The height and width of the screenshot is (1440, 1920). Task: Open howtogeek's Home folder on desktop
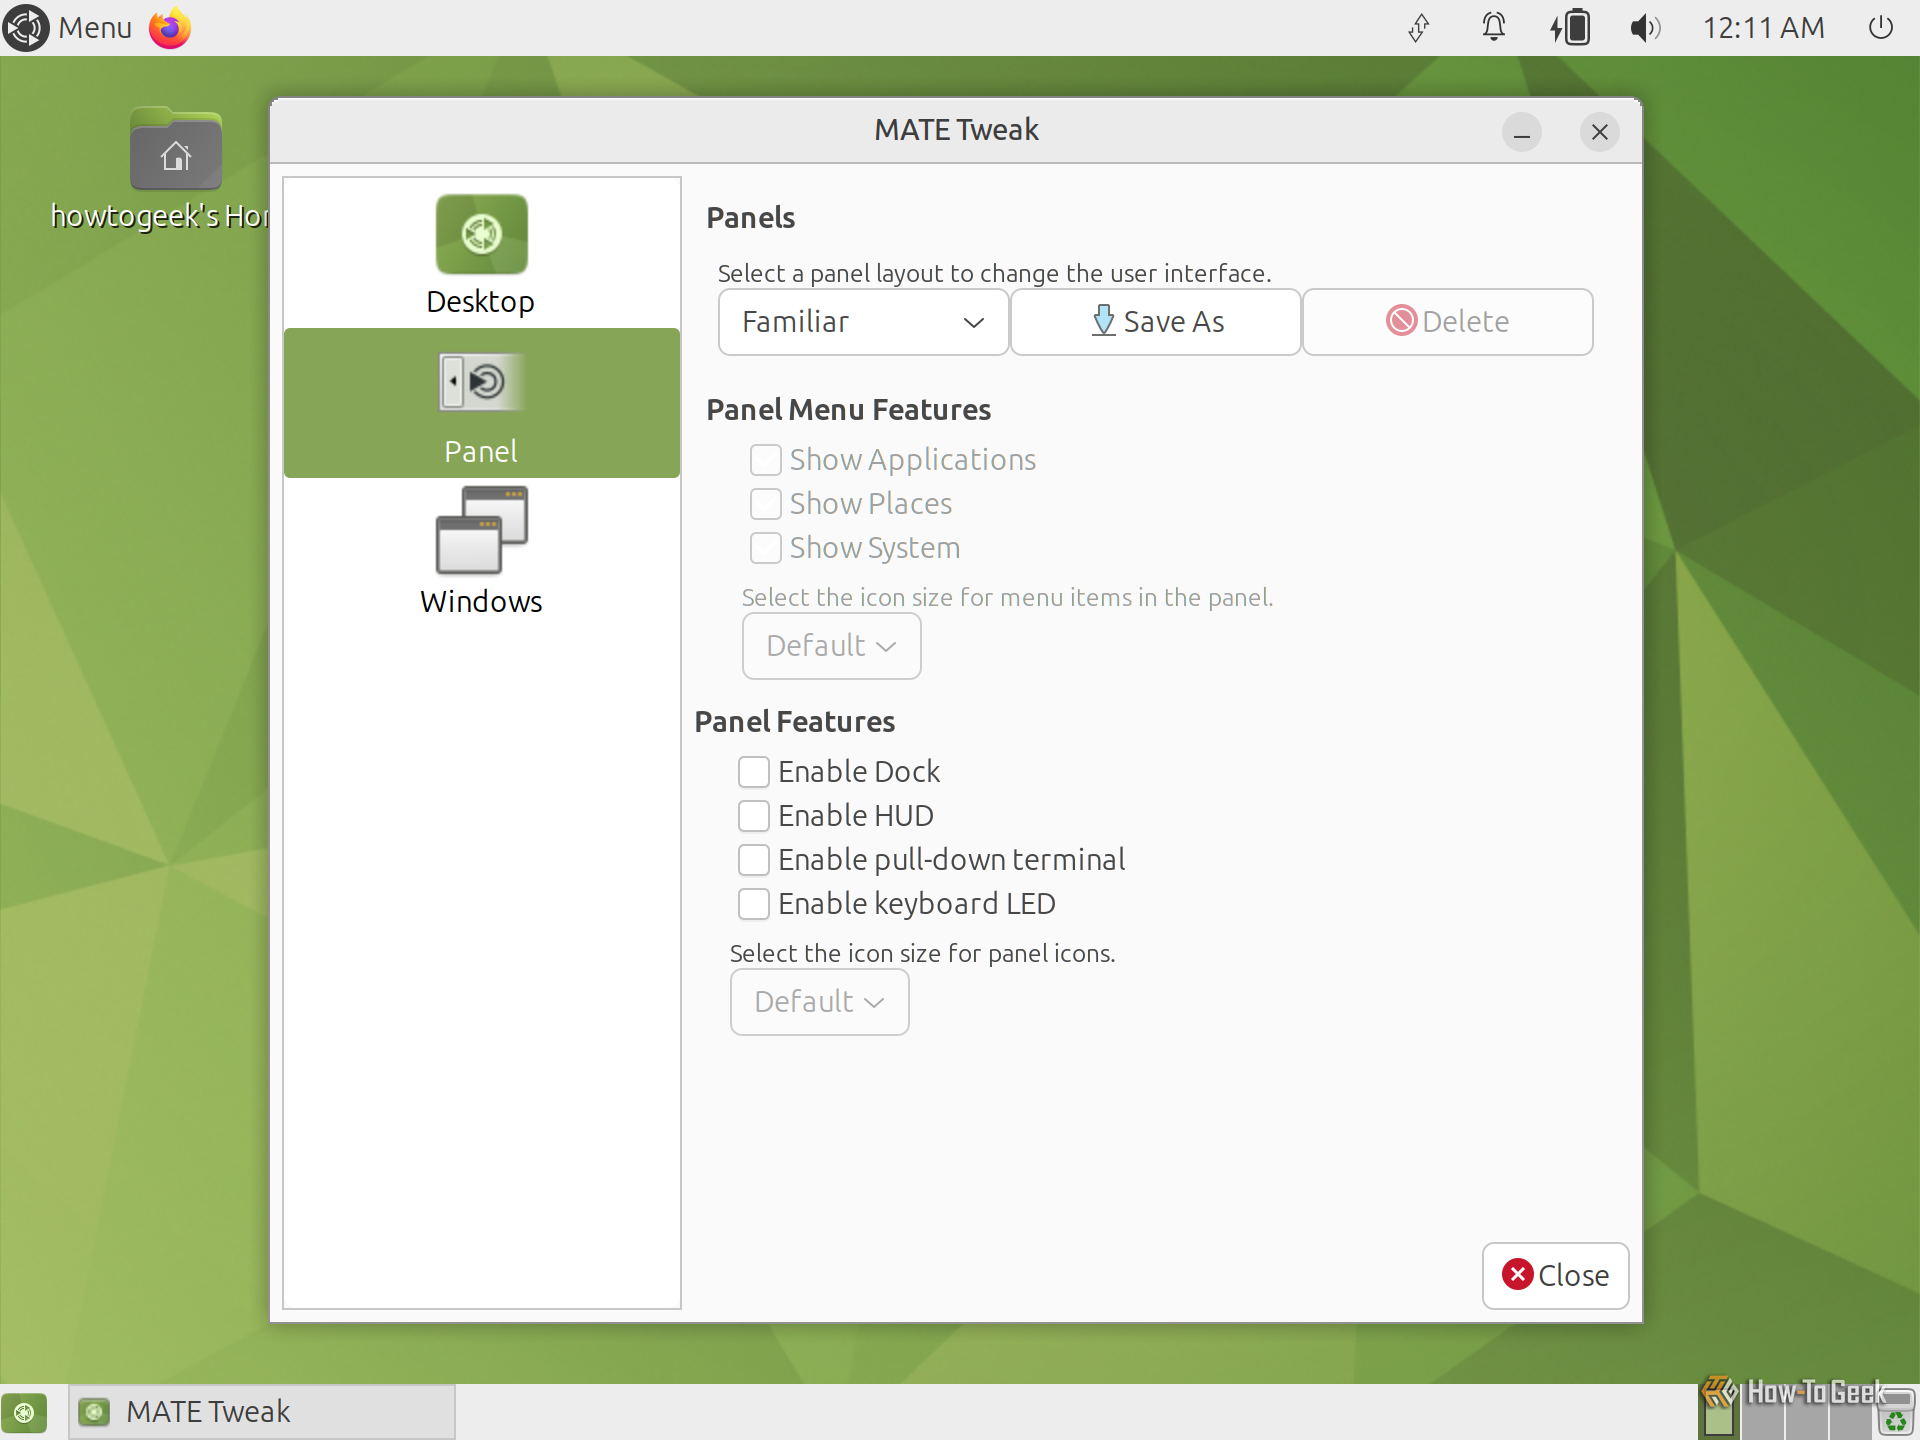176,150
